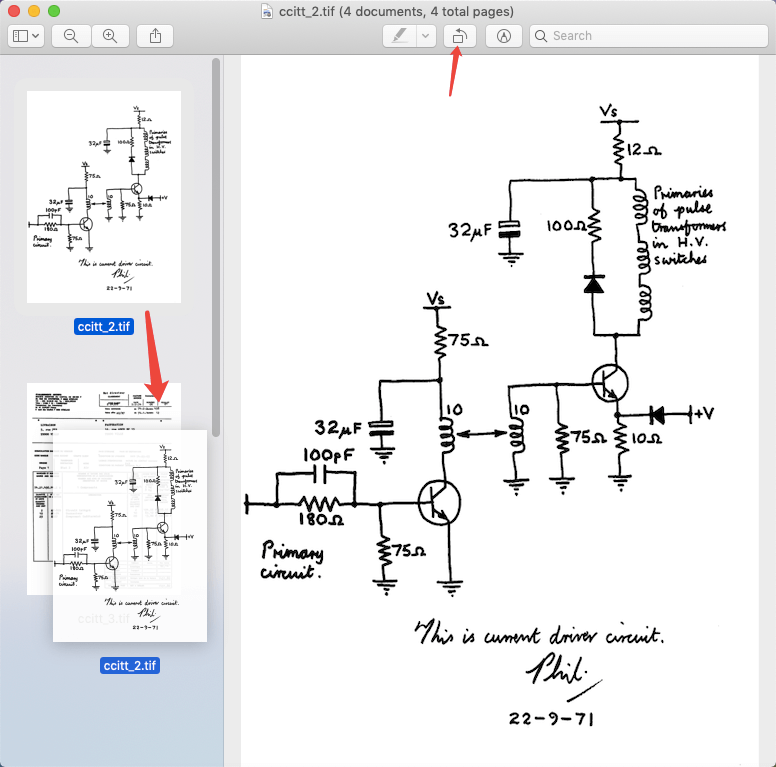Click the "This is current driver circuit" caption
This screenshot has height=767, width=776.
point(540,634)
